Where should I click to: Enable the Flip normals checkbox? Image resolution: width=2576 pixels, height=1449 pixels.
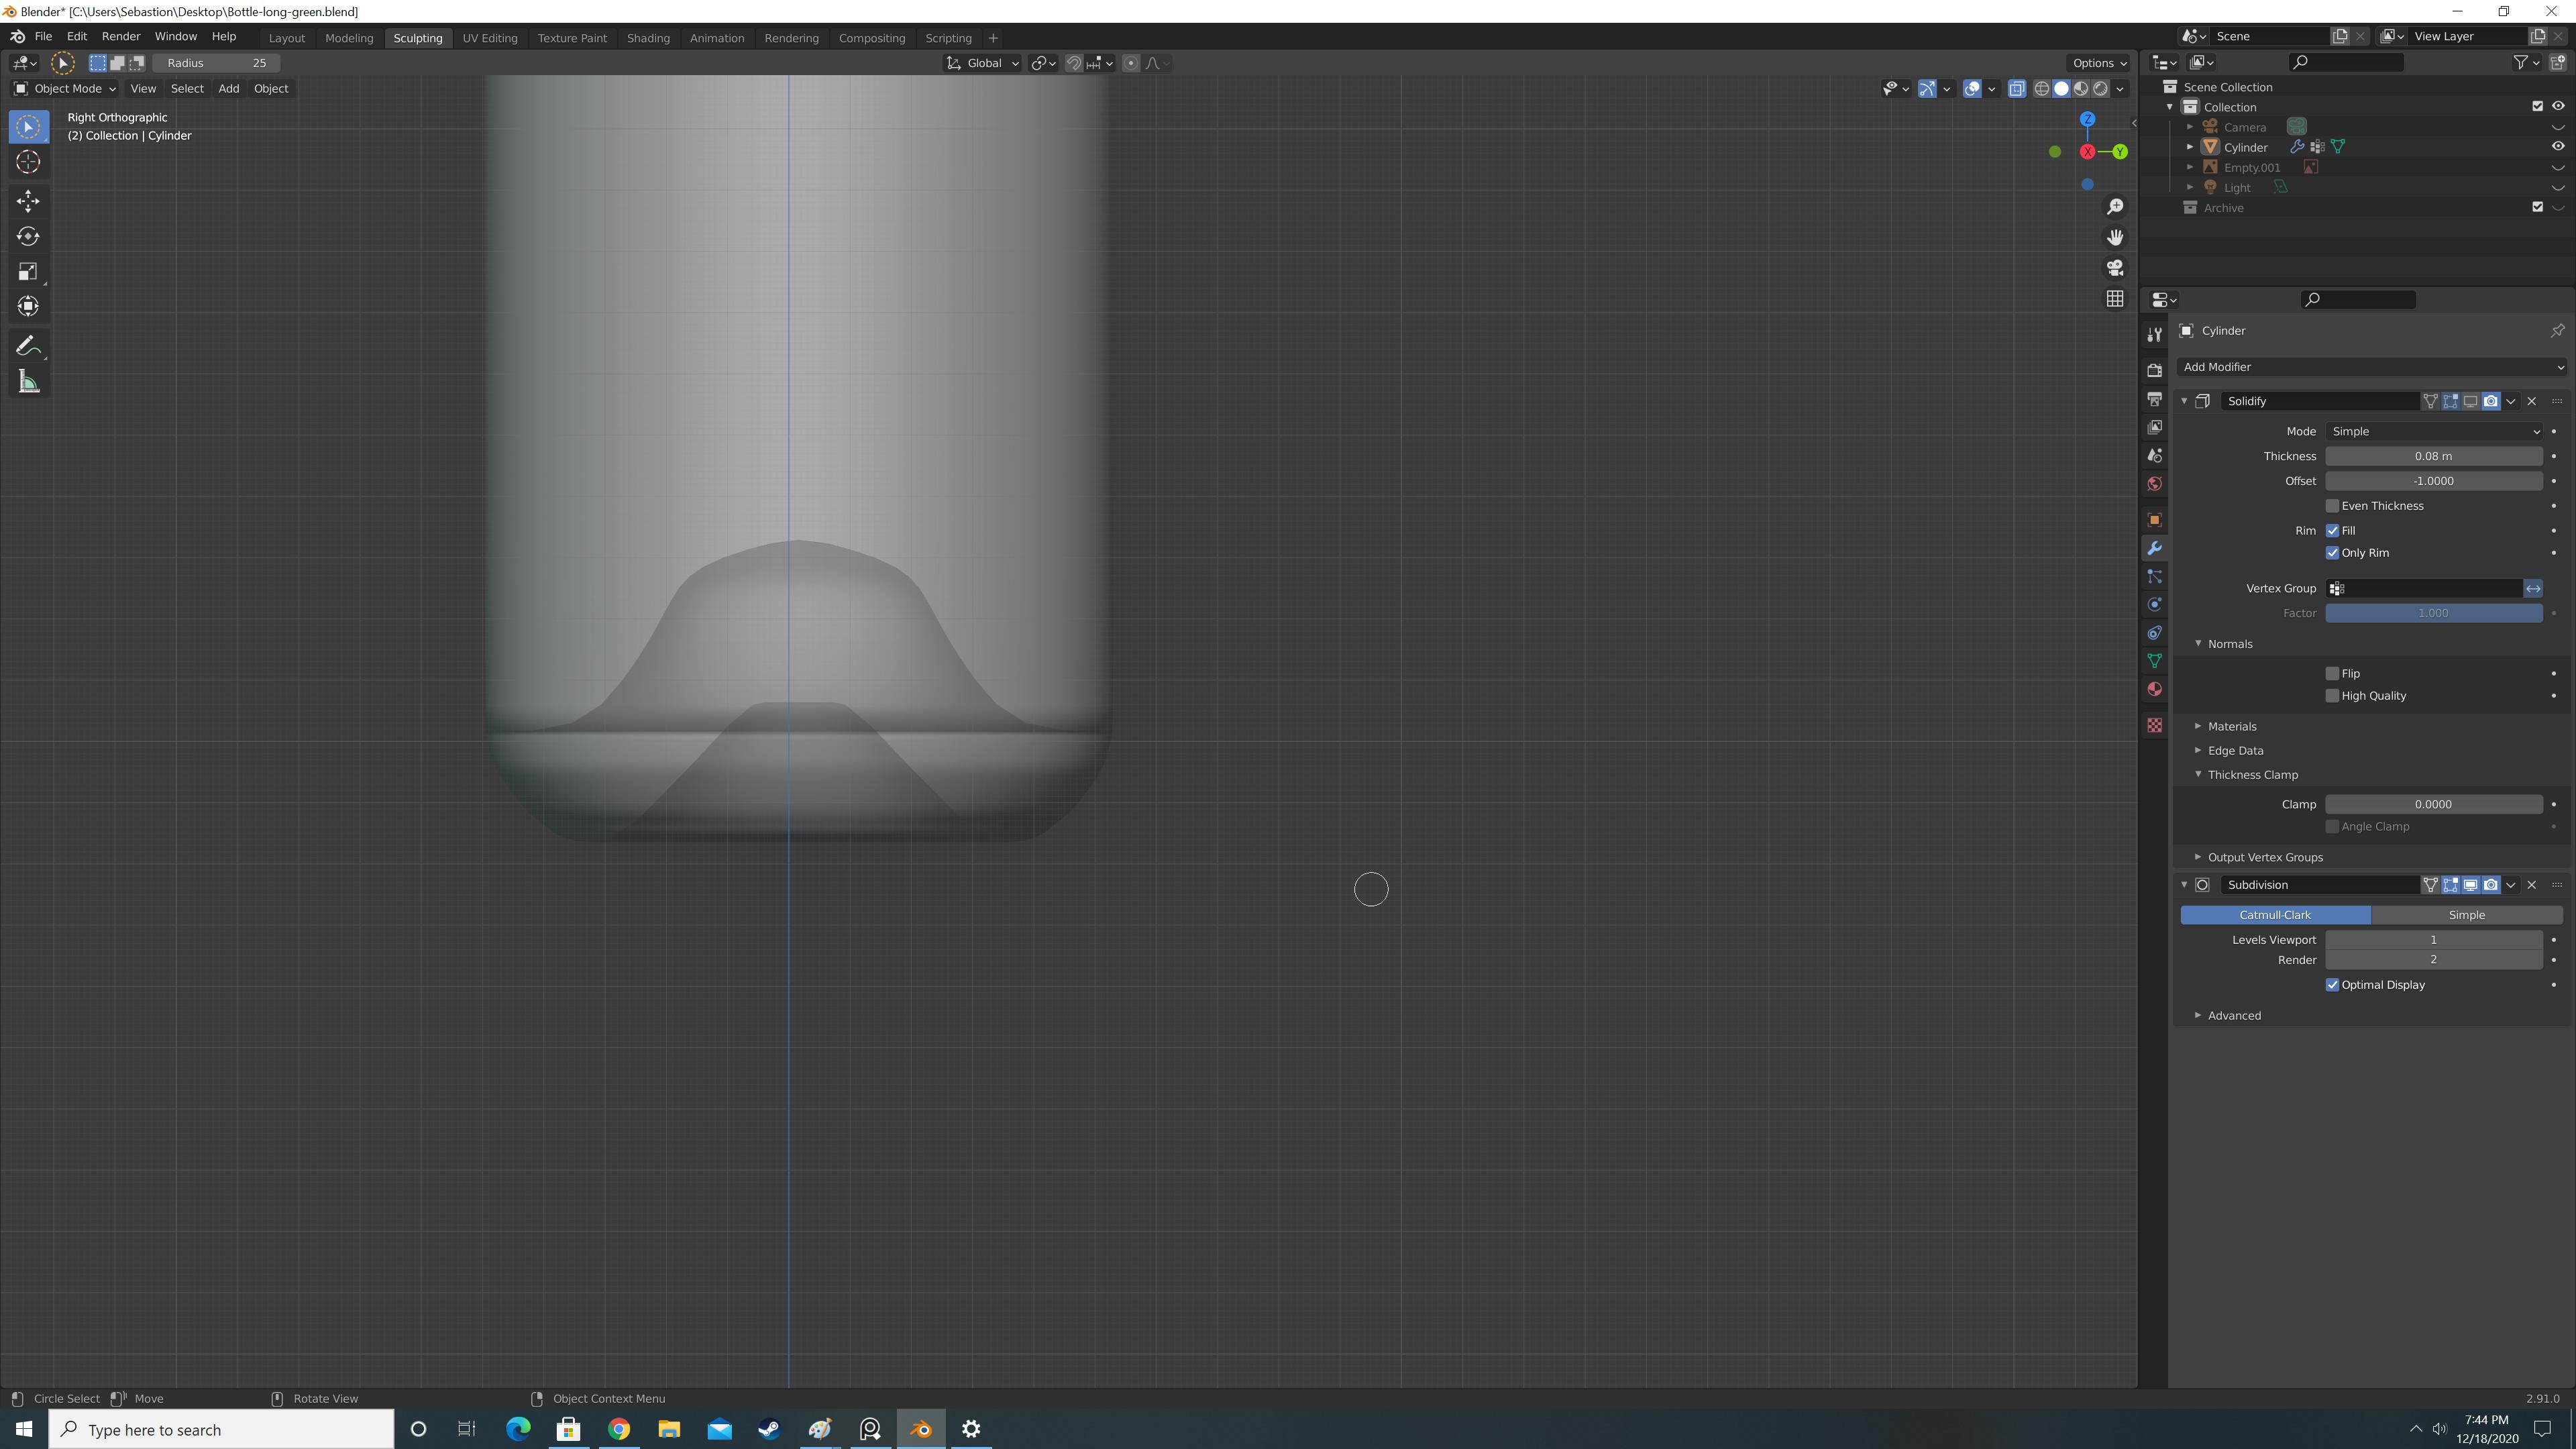[x=2332, y=674]
